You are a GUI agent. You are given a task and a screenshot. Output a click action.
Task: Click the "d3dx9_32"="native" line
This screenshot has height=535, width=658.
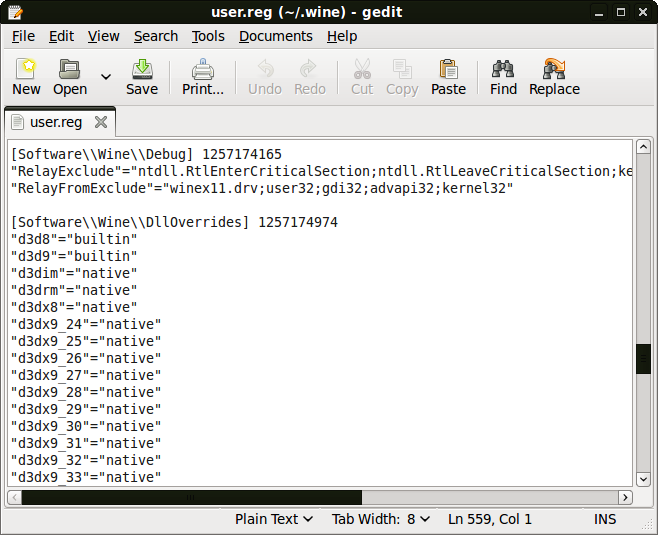tap(86, 460)
